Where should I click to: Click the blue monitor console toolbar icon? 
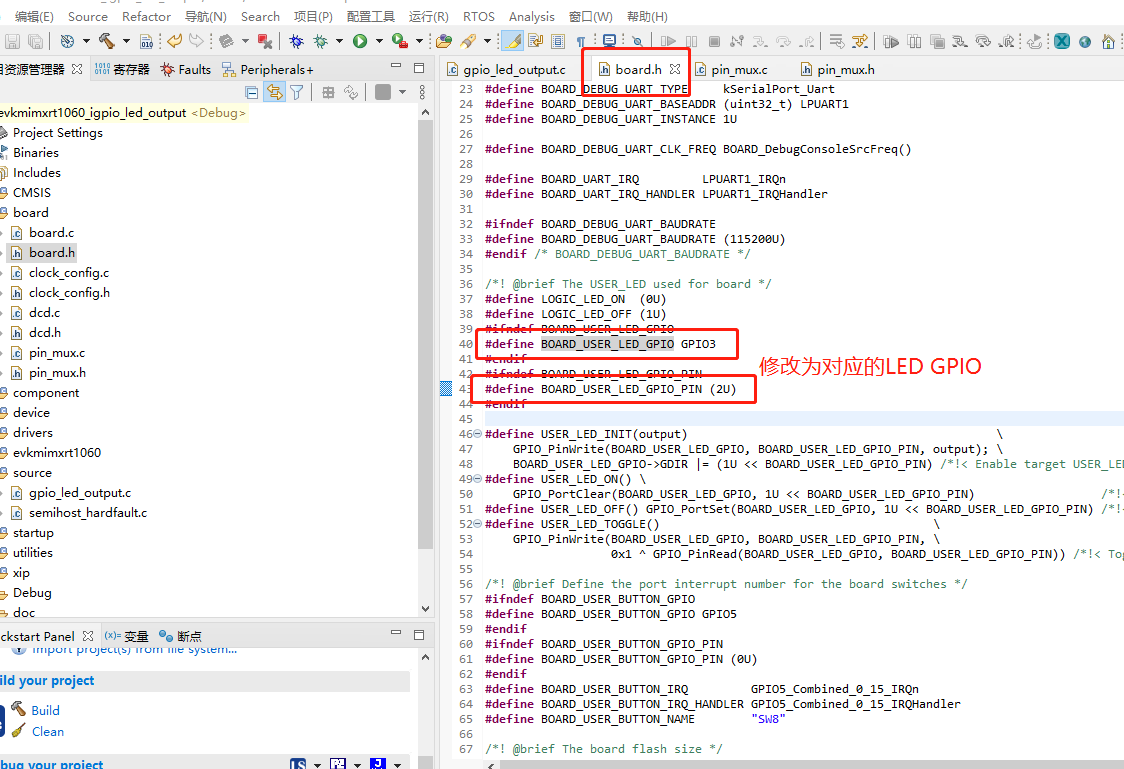(x=609, y=42)
